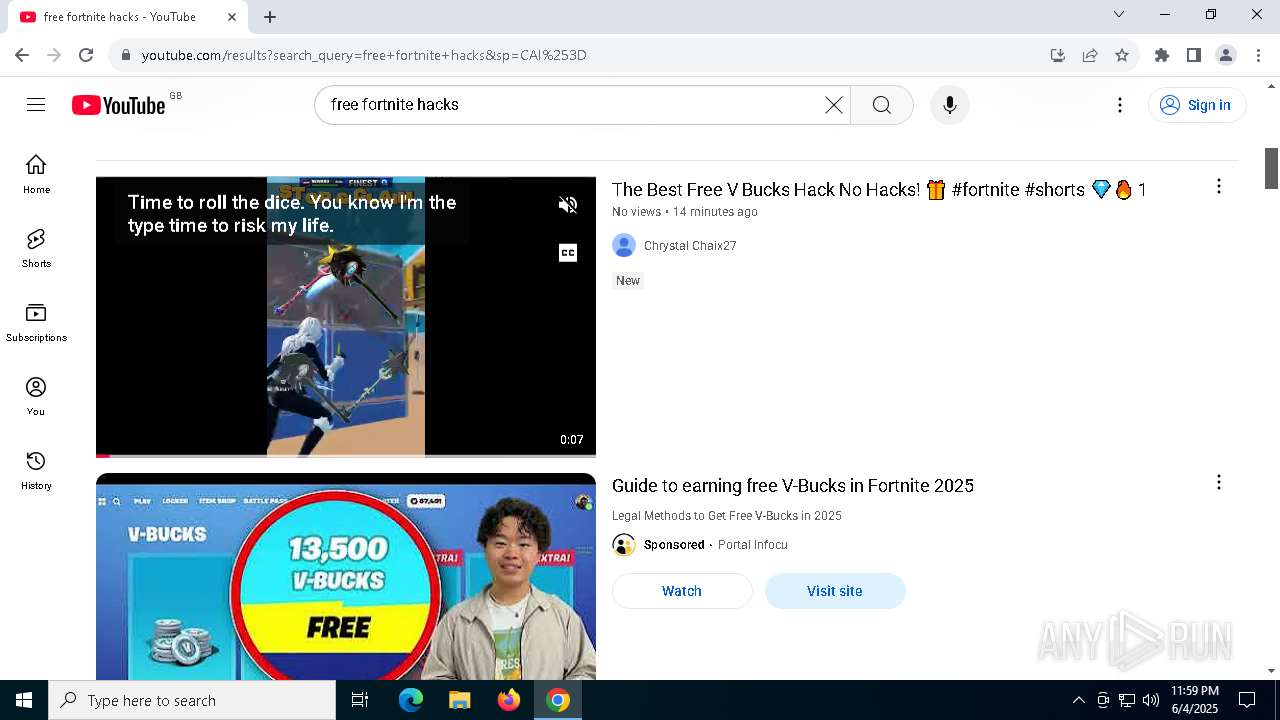The width and height of the screenshot is (1280, 720).
Task: Open File Explorer from taskbar
Action: (x=460, y=700)
